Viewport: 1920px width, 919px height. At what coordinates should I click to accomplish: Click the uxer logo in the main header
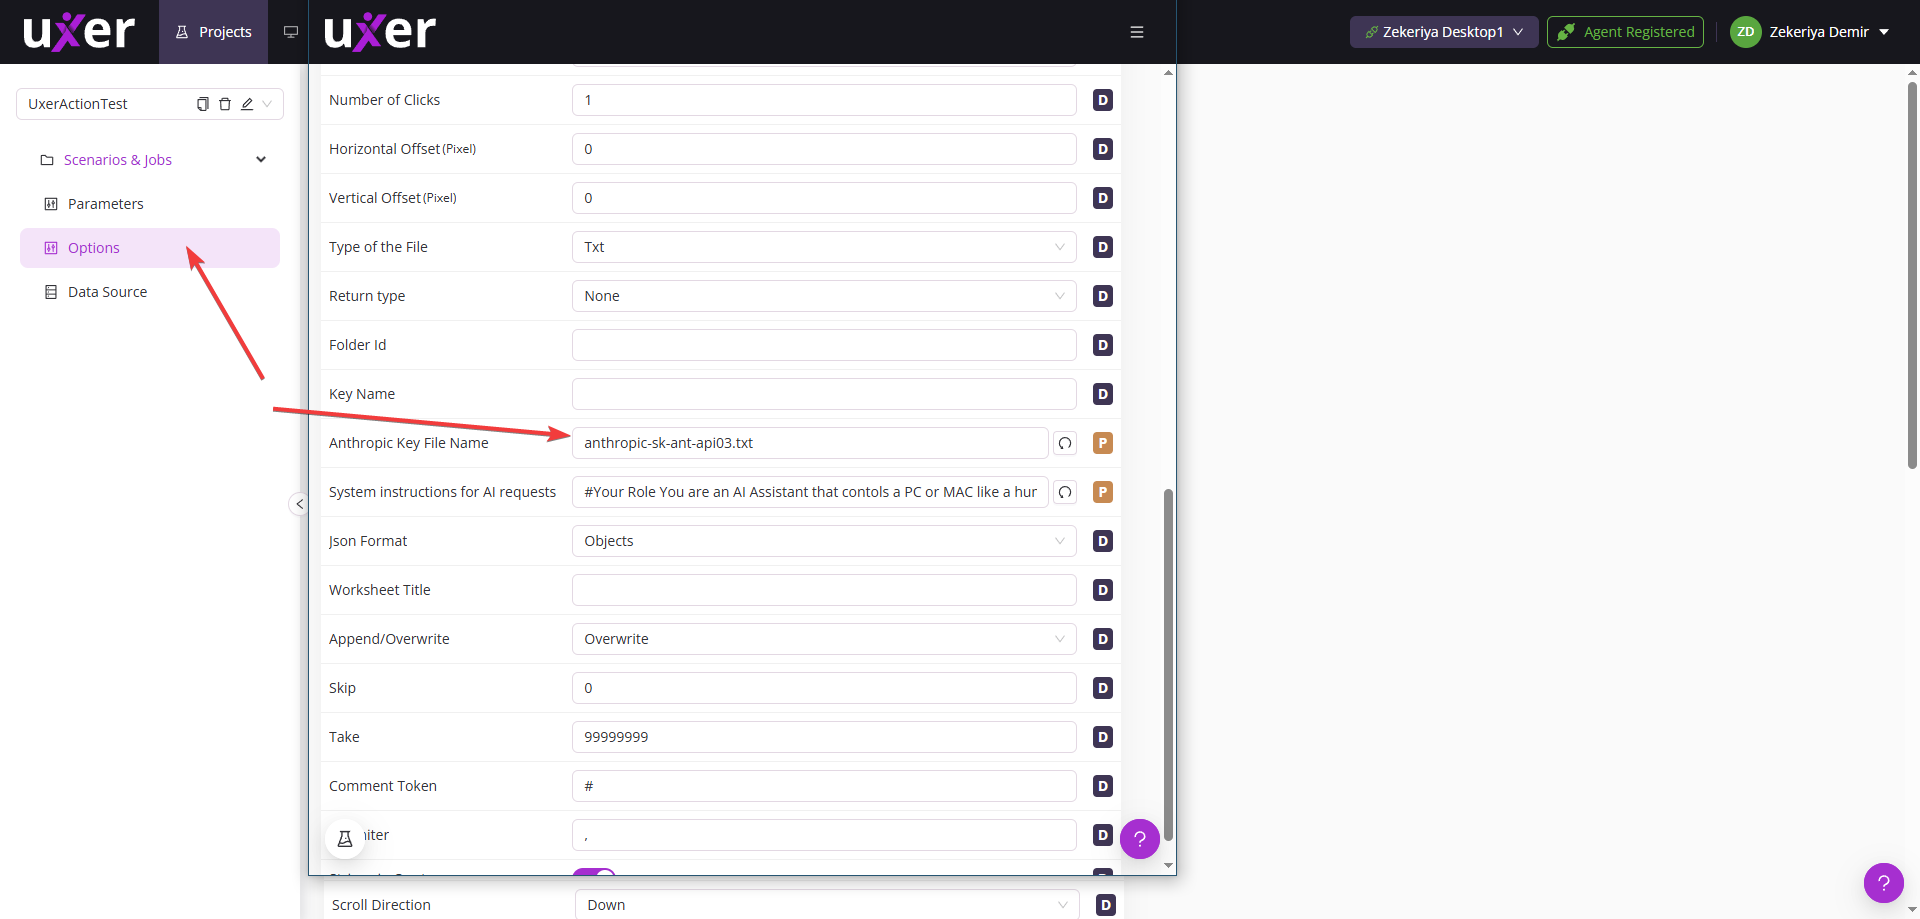(79, 32)
